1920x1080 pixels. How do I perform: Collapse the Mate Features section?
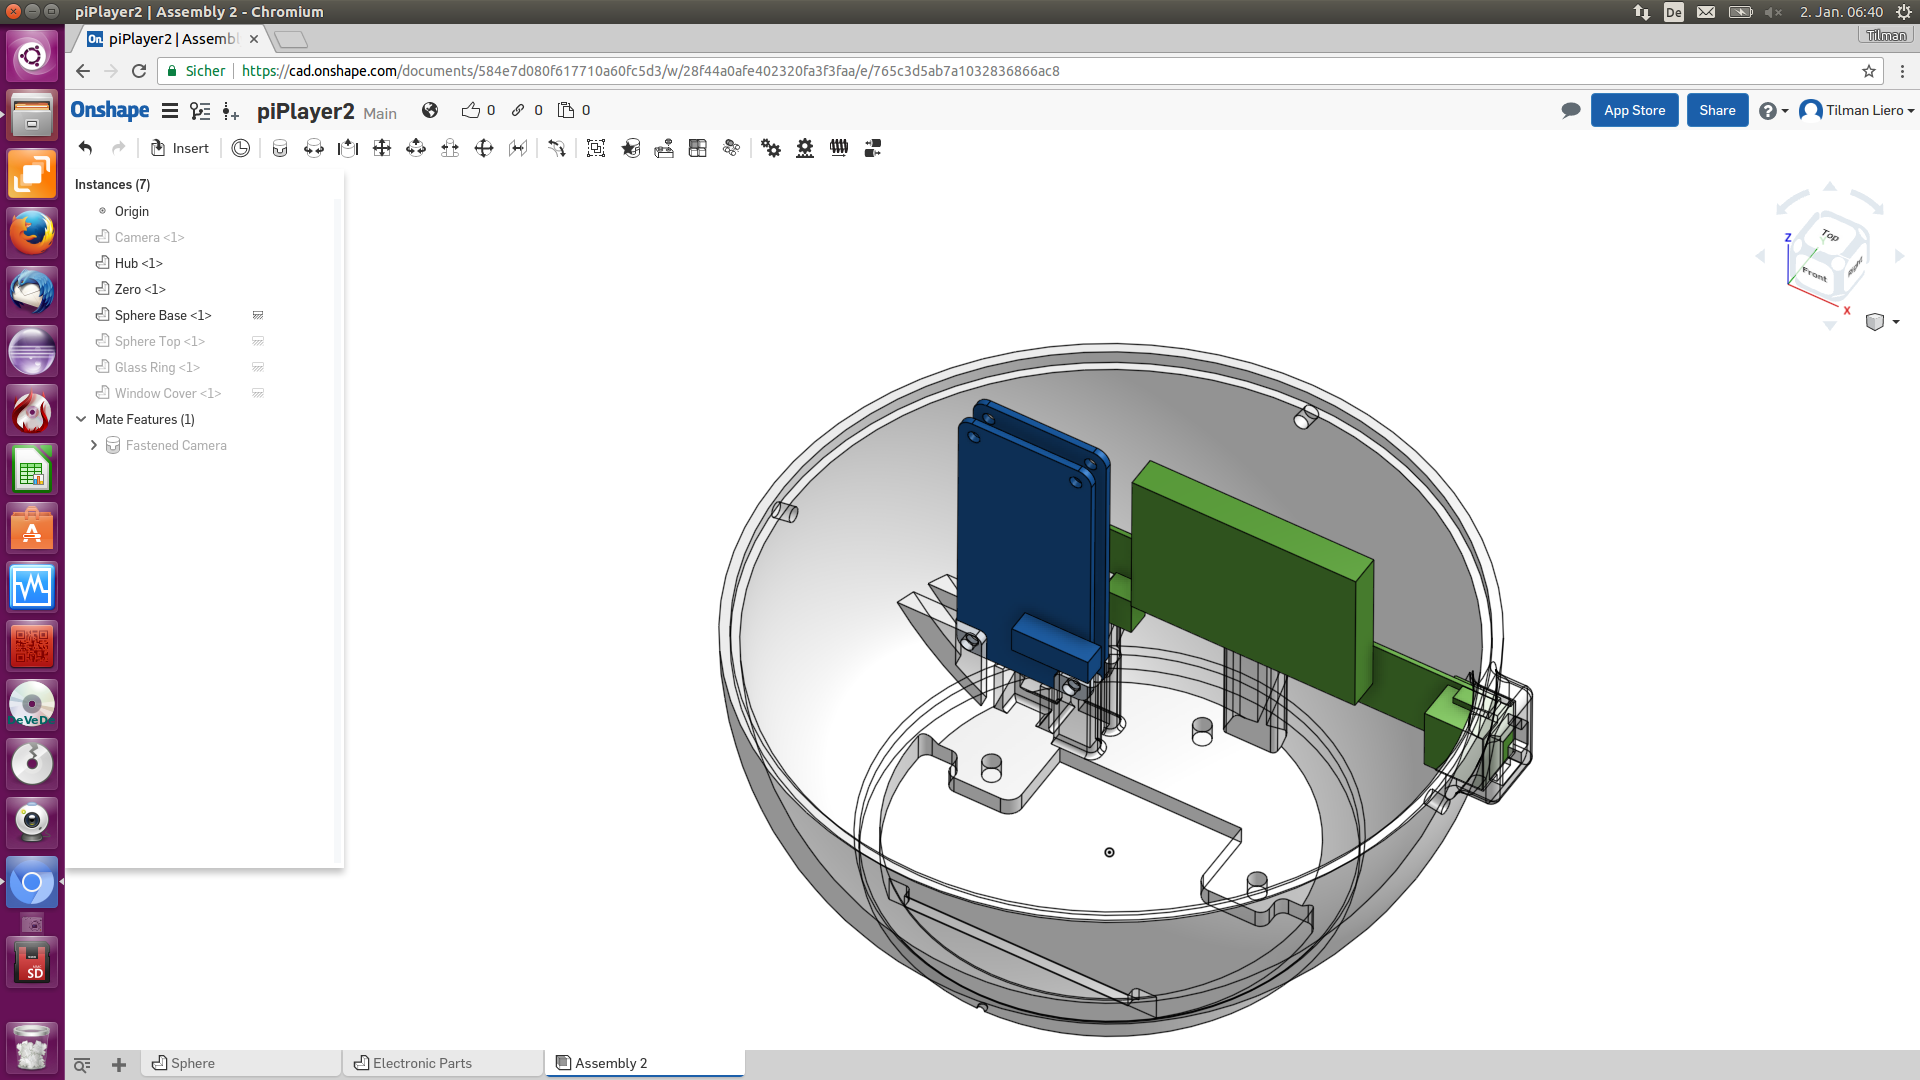[82, 419]
